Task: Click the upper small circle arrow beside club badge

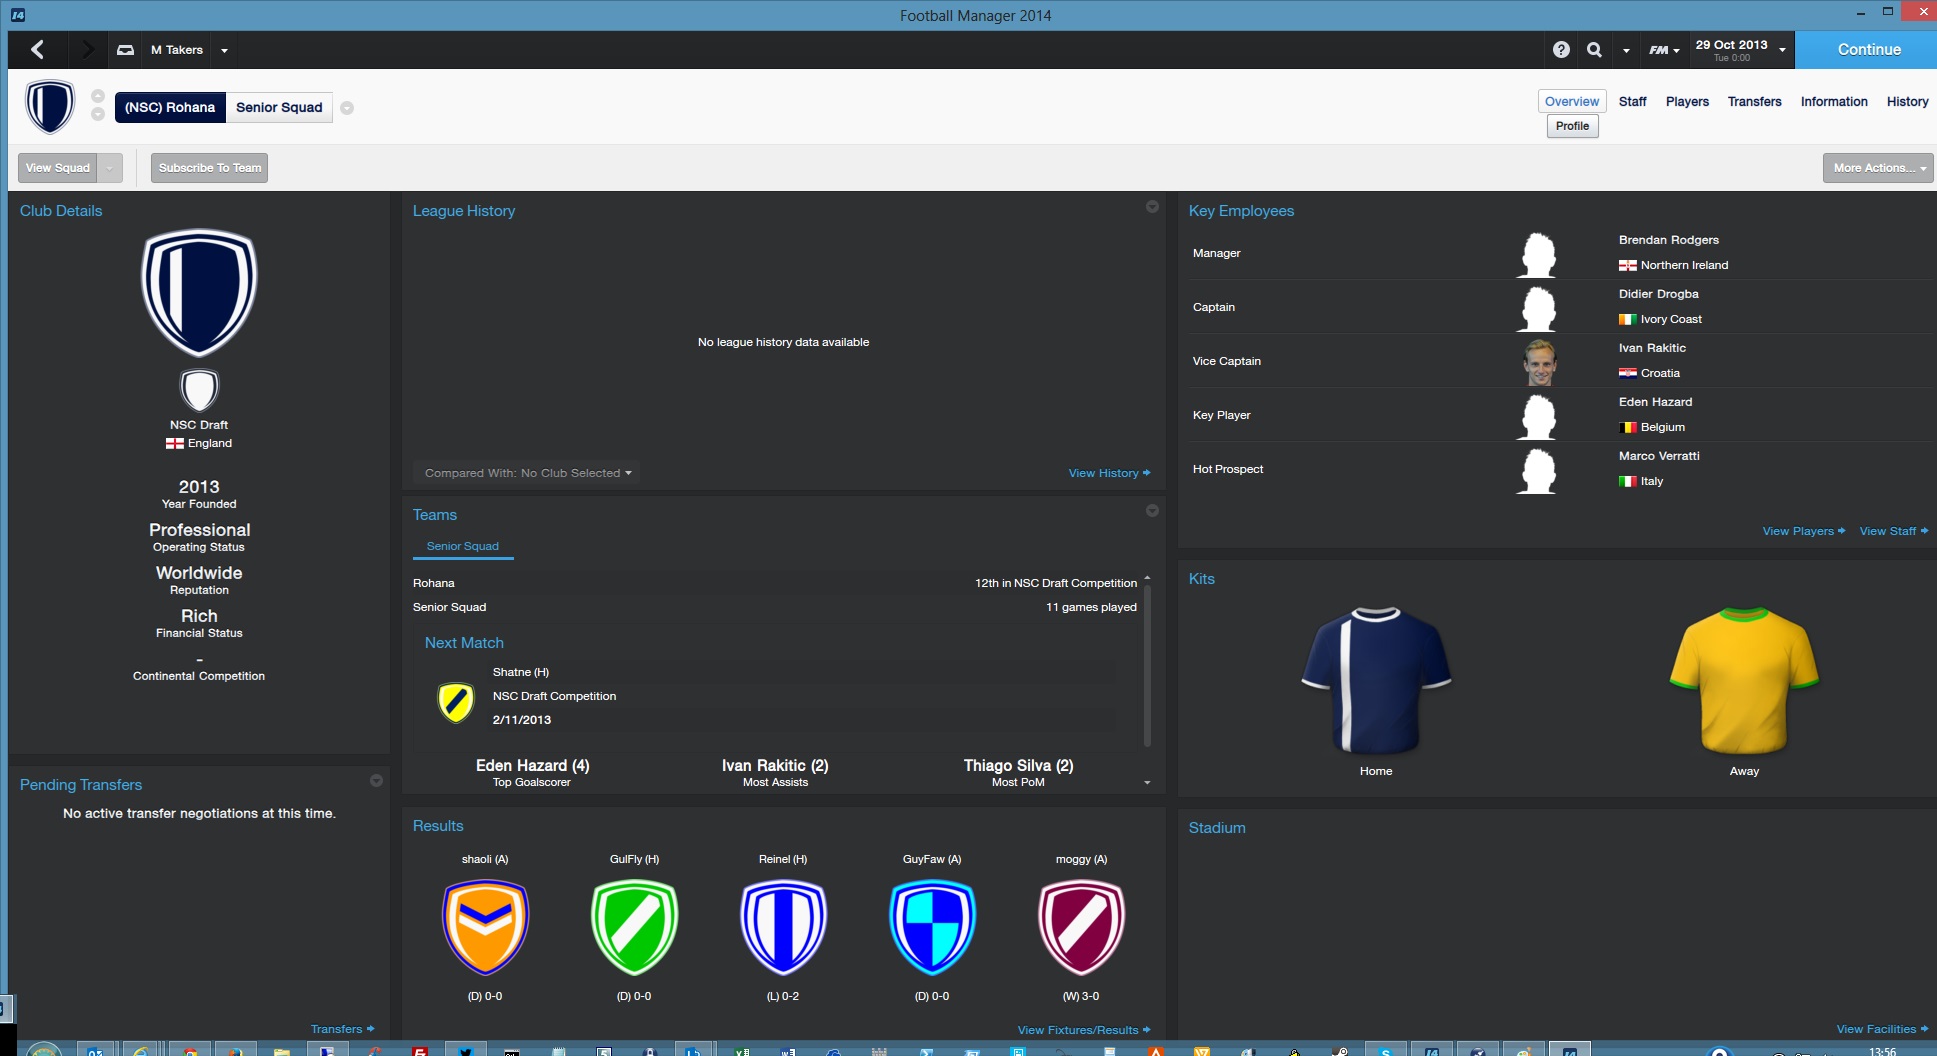Action: click(98, 96)
